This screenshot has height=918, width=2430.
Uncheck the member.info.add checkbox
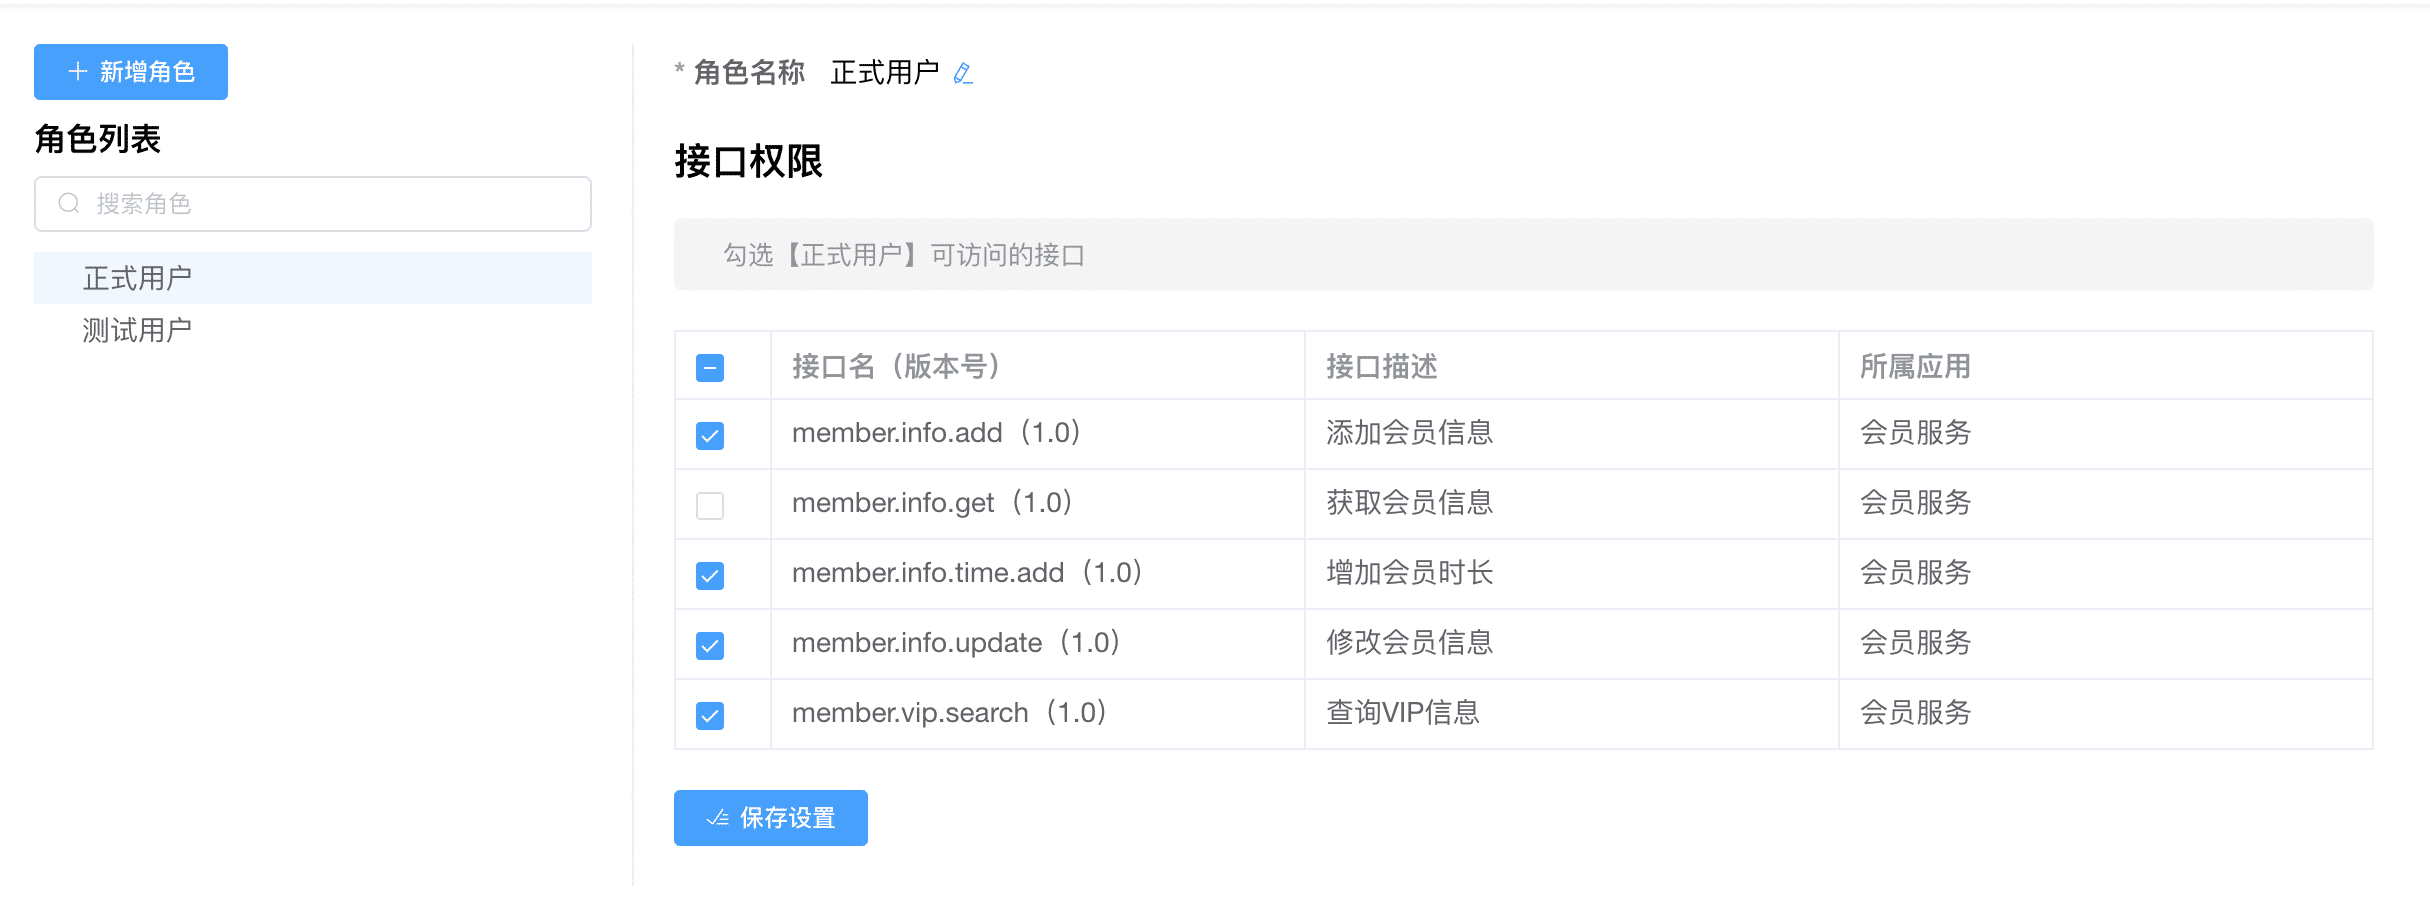click(x=710, y=436)
